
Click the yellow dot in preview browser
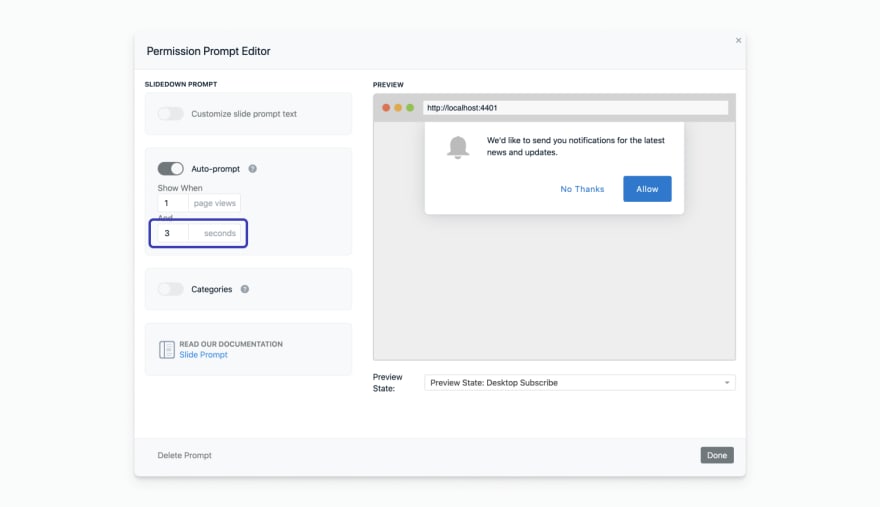398,108
